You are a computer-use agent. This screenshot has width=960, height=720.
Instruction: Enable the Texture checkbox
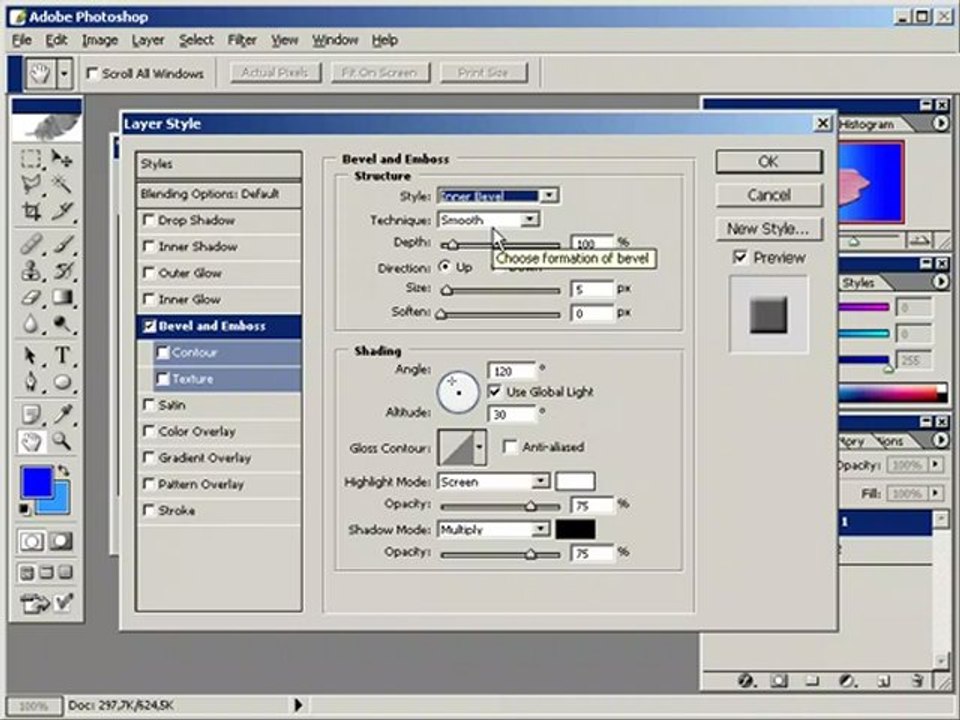point(163,379)
